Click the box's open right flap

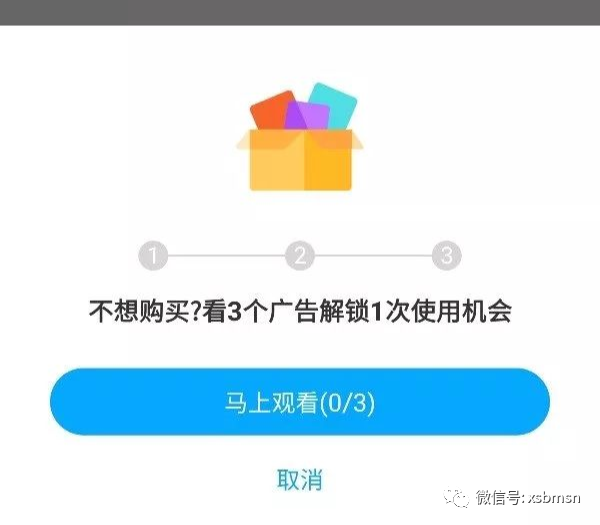coord(357,140)
